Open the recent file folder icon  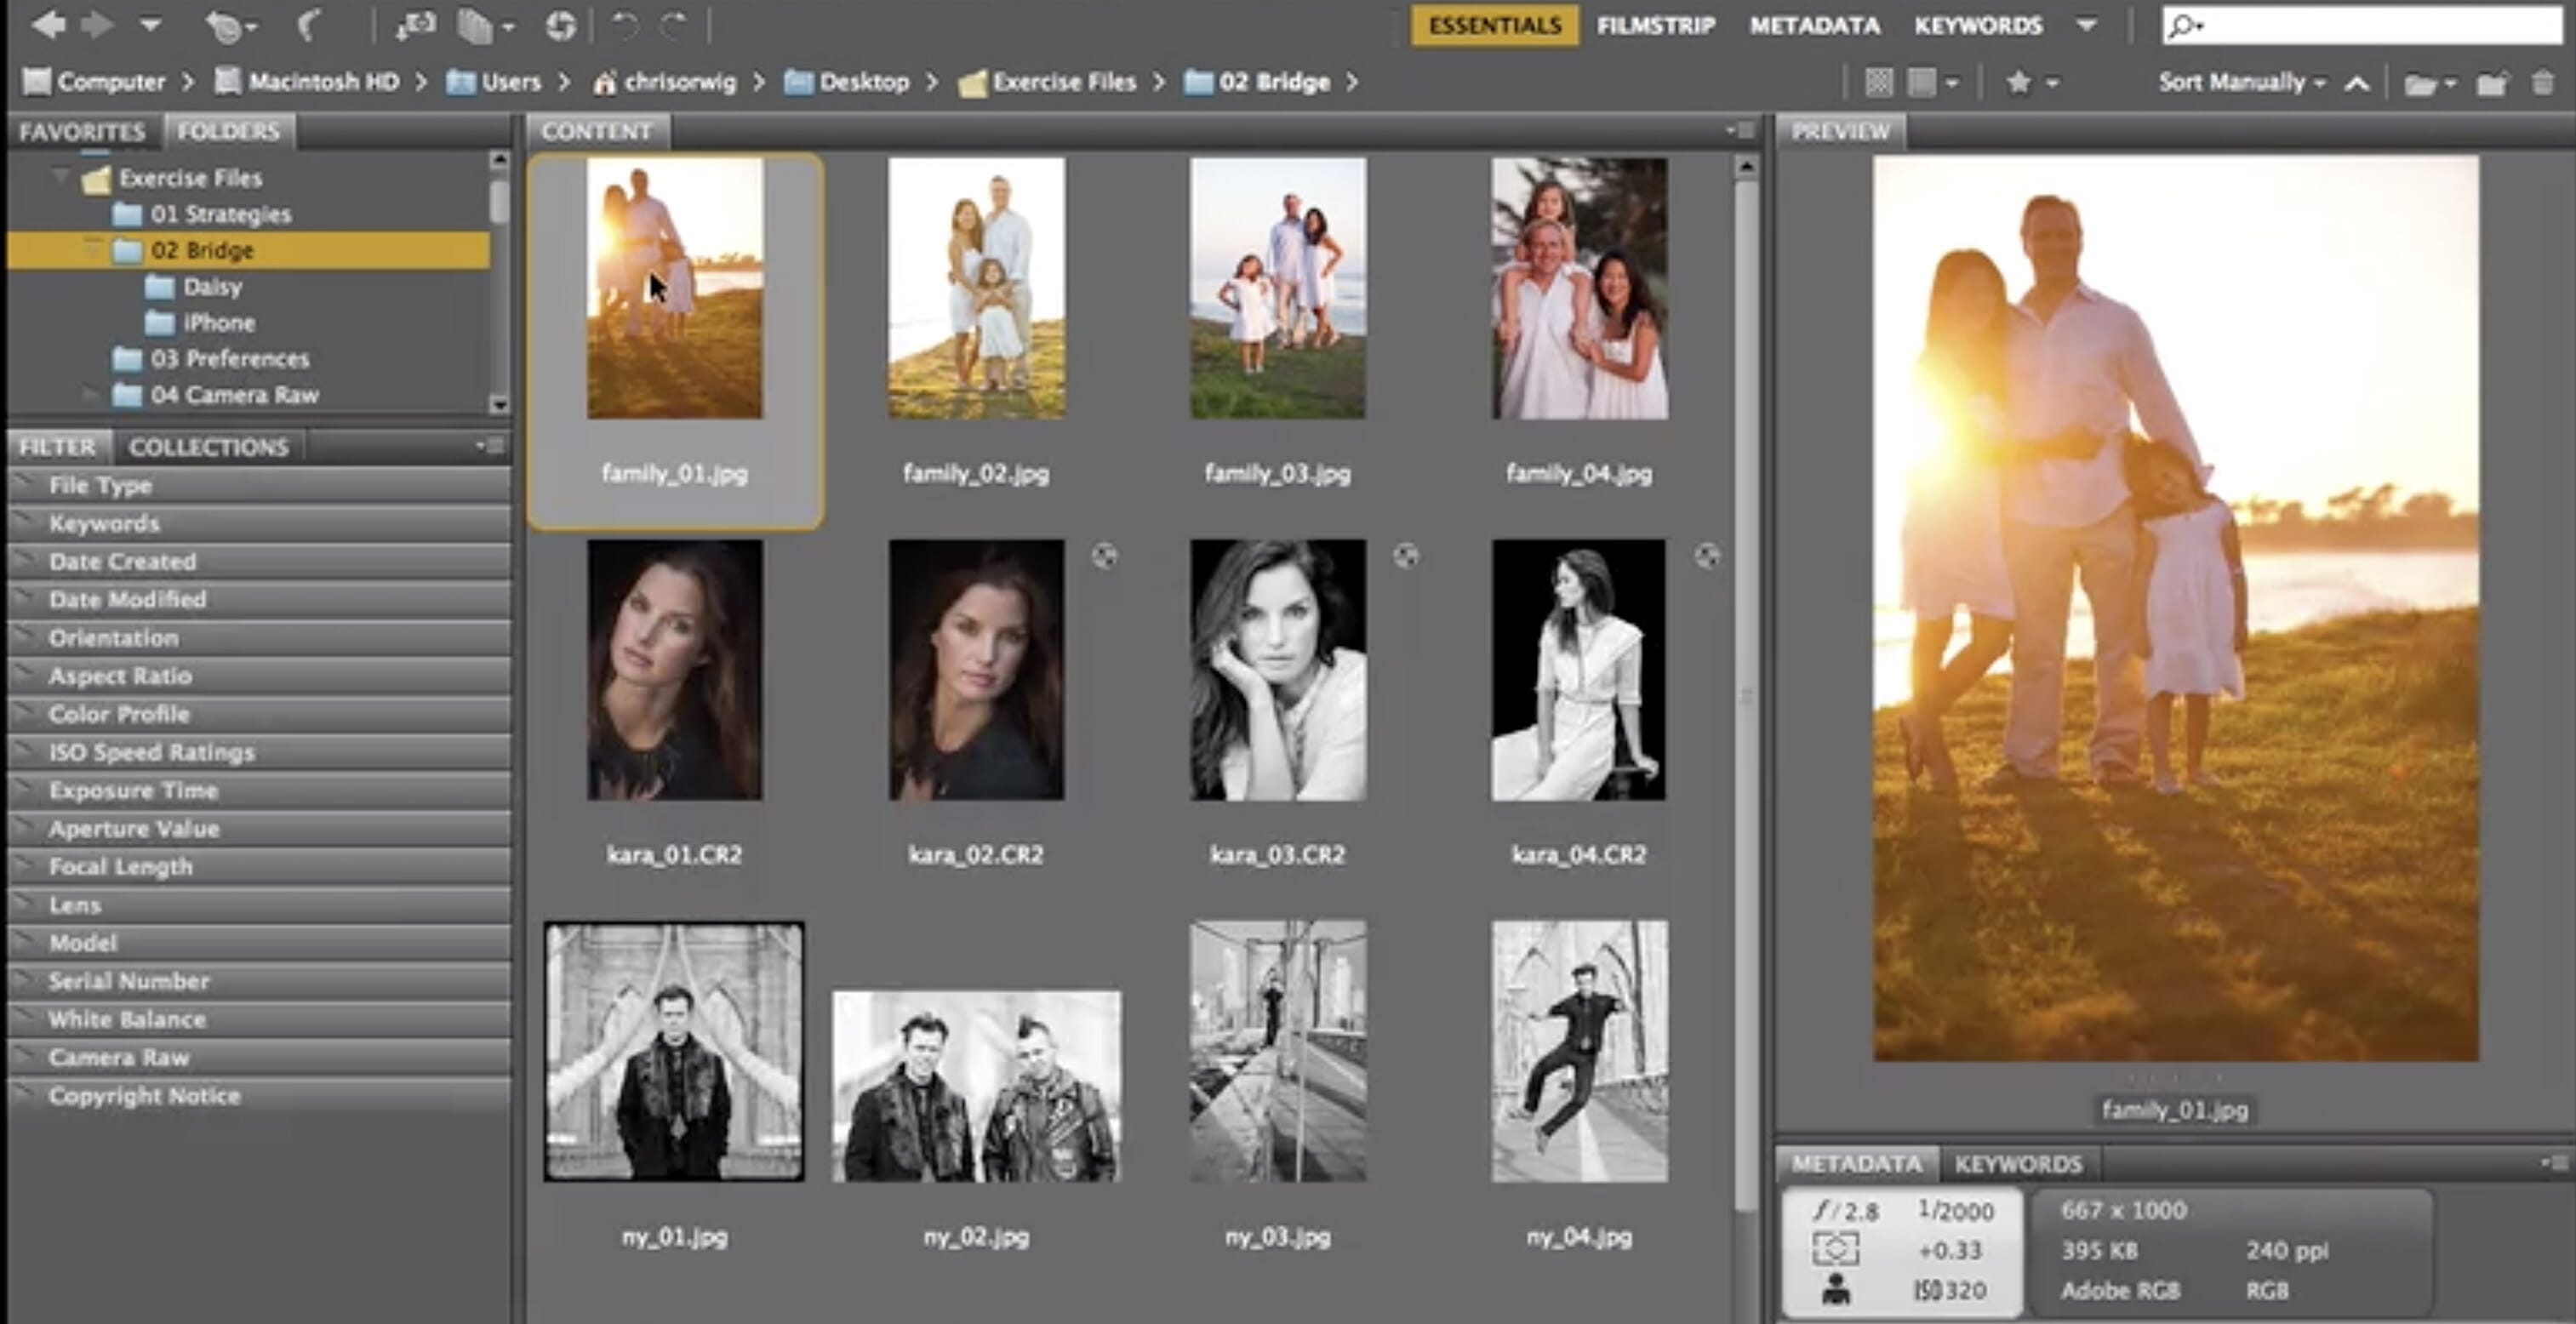tap(2429, 84)
